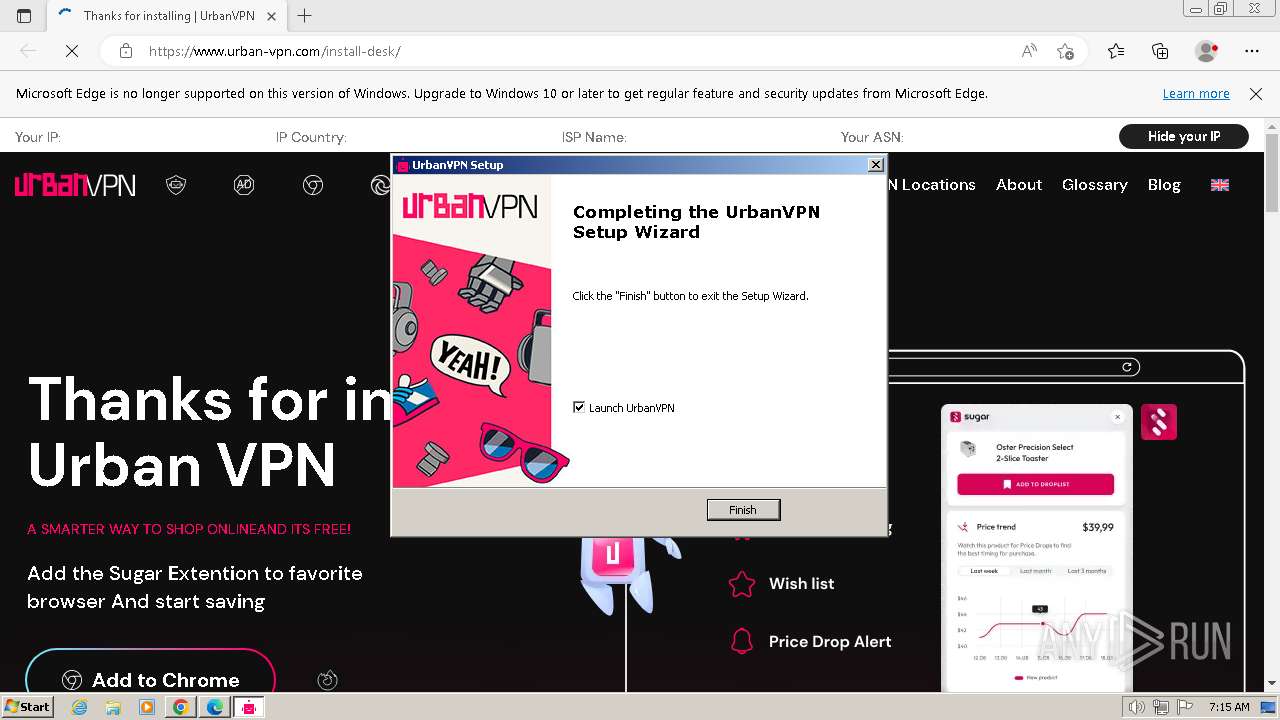
Task: Click the UrbanVPN logo on the webpage
Action: (x=75, y=185)
